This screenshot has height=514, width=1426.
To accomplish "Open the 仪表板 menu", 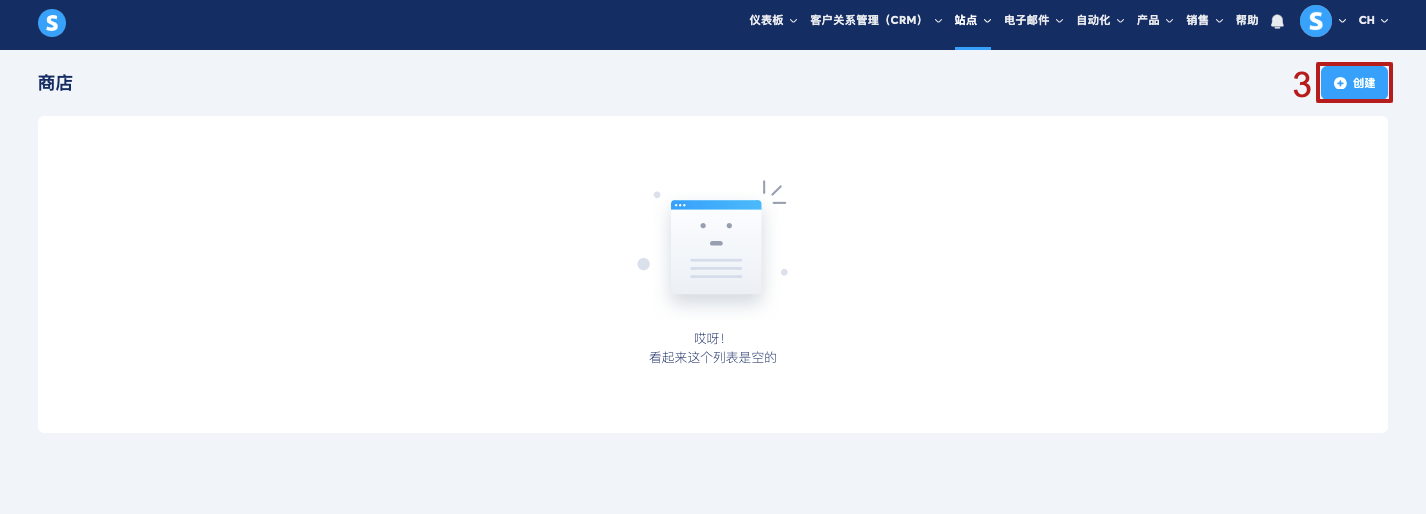I will [x=773, y=20].
